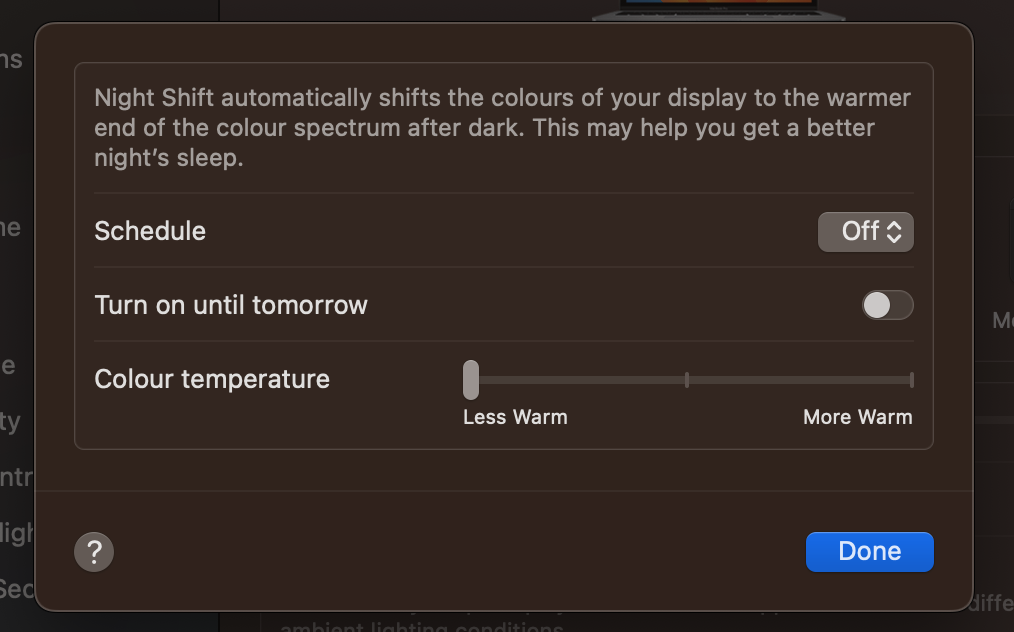Click the Colour temperature slider thumb
The image size is (1014, 632).
(471, 380)
